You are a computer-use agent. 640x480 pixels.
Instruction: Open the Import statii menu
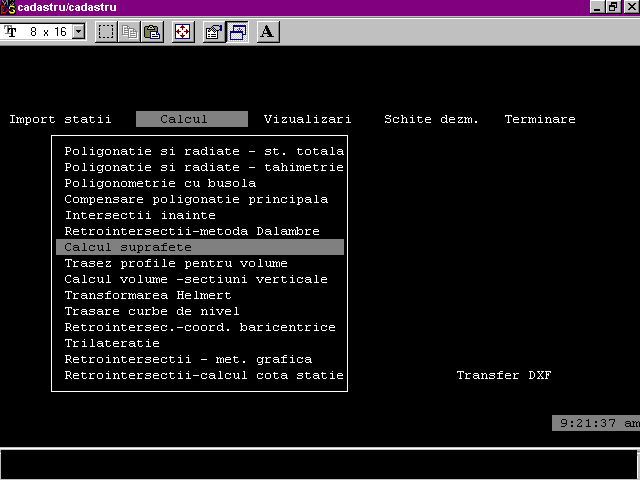[x=60, y=119]
